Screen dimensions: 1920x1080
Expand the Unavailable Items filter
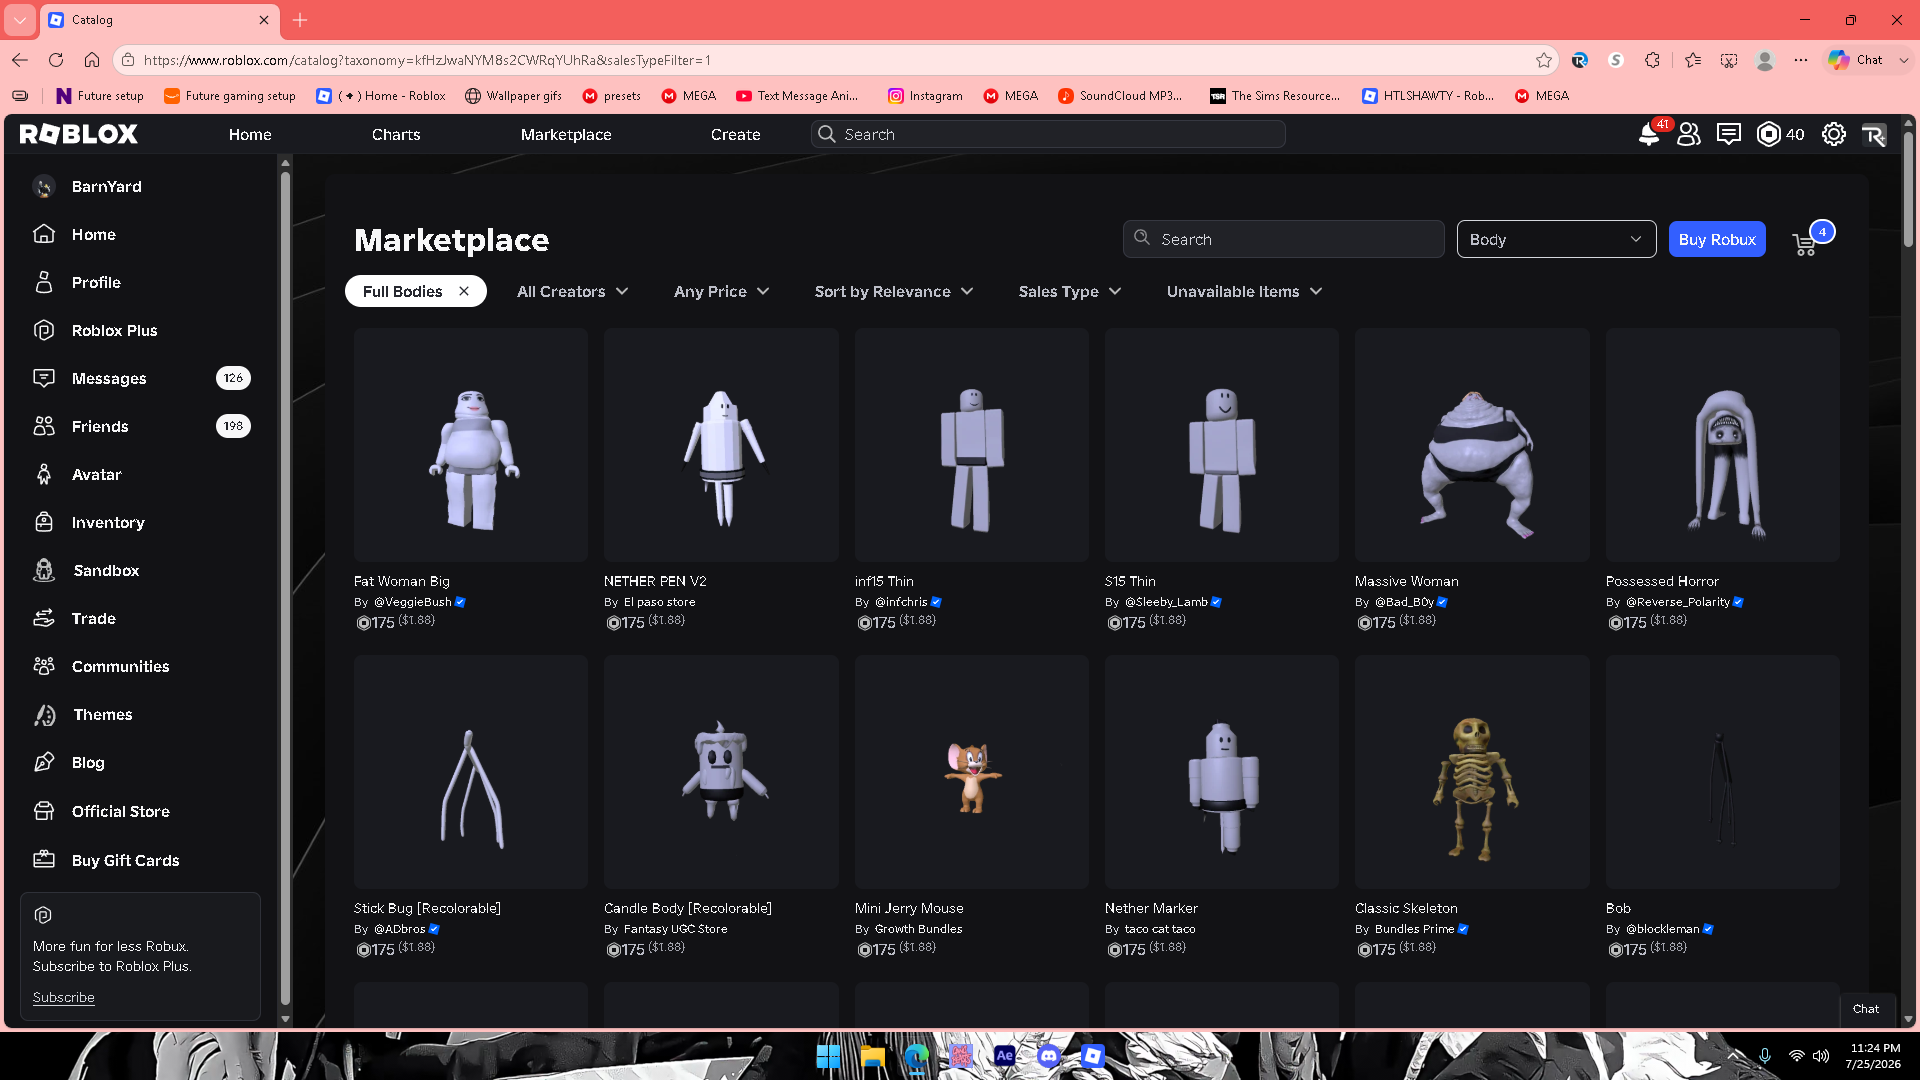click(x=1244, y=292)
